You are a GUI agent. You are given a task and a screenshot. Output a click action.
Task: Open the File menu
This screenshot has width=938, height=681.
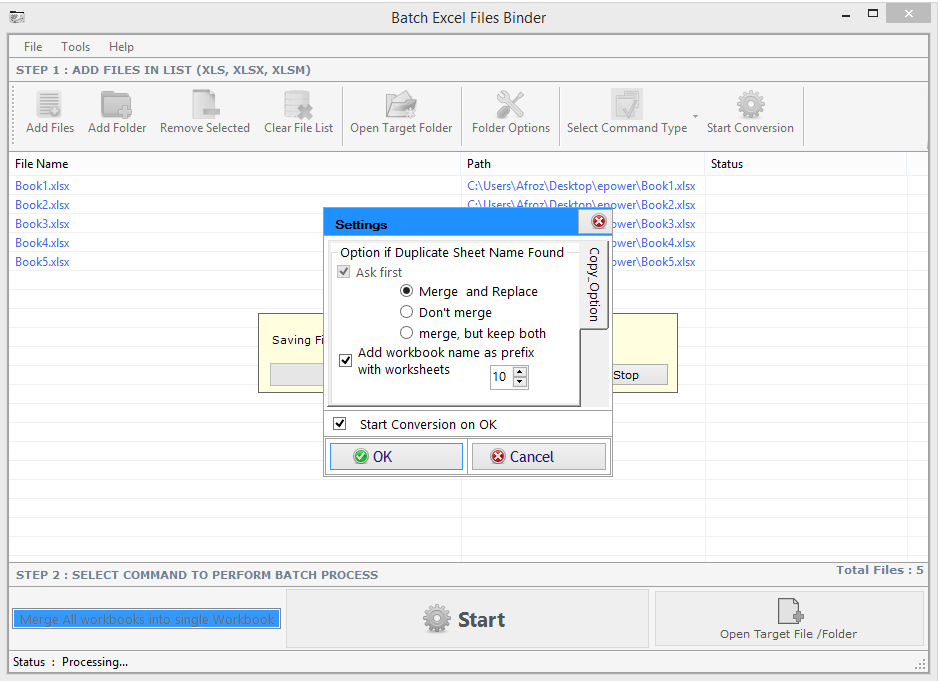click(33, 47)
